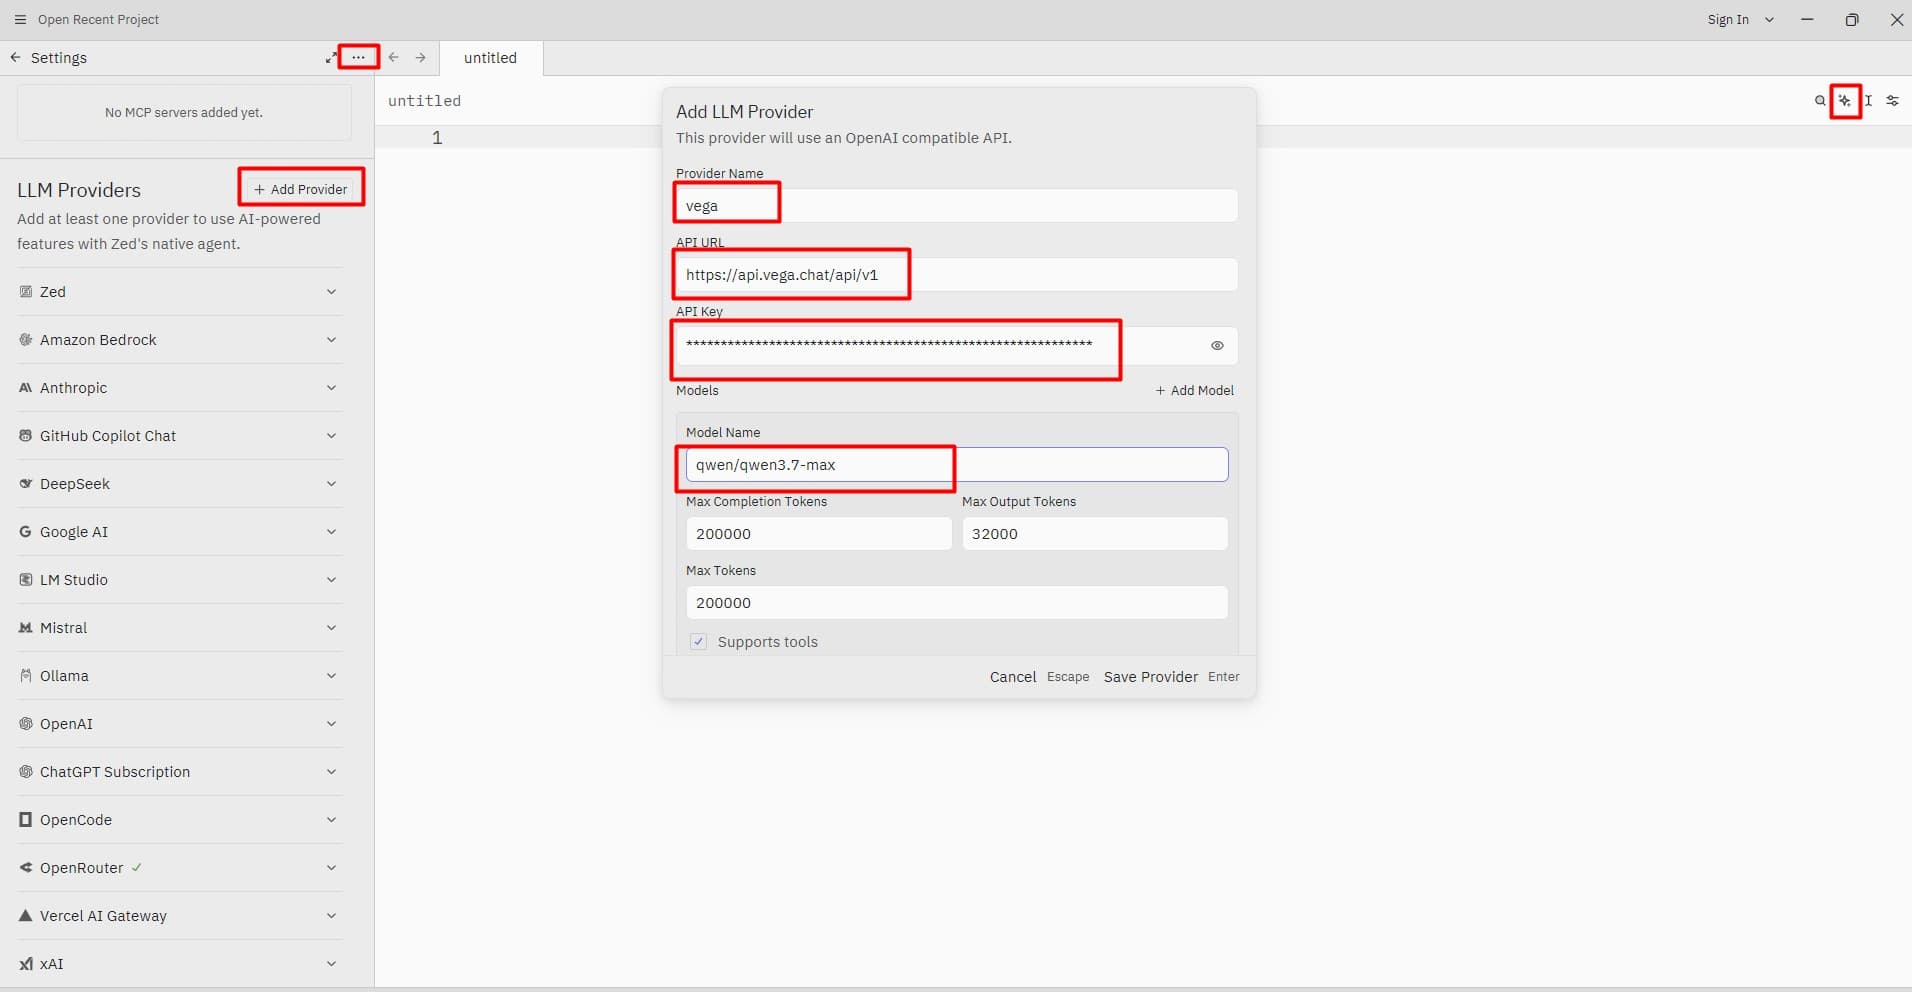Toggle the Supports tools checkbox
The image size is (1912, 992).
pyautogui.click(x=698, y=642)
